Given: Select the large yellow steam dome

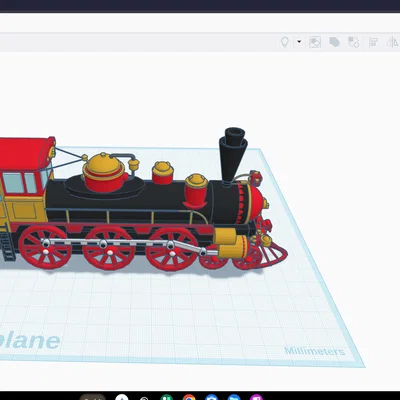Looking at the screenshot, I should tap(104, 165).
